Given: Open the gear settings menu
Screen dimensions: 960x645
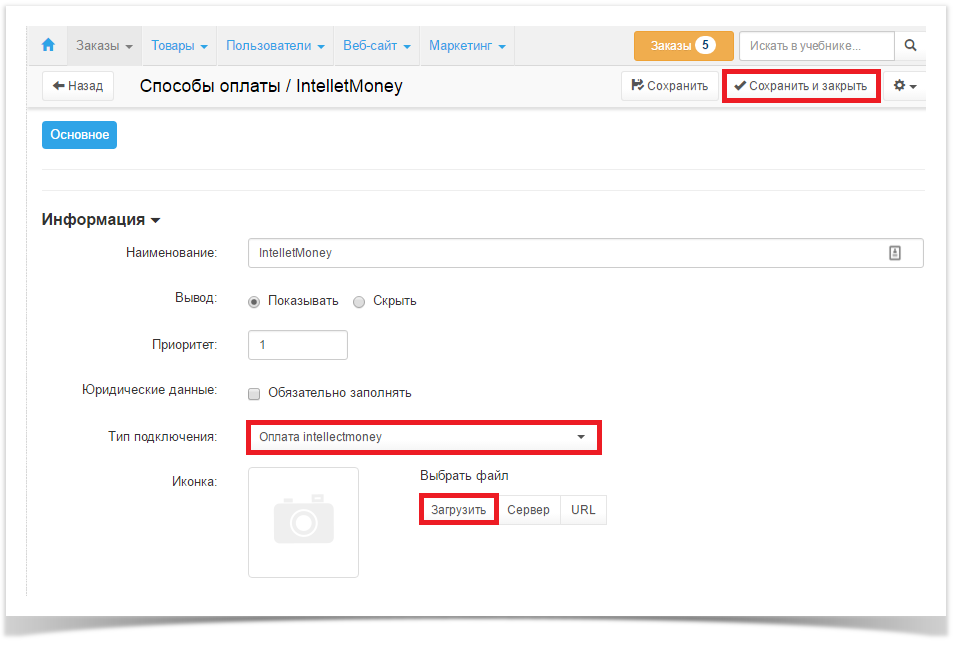Looking at the screenshot, I should coord(904,86).
